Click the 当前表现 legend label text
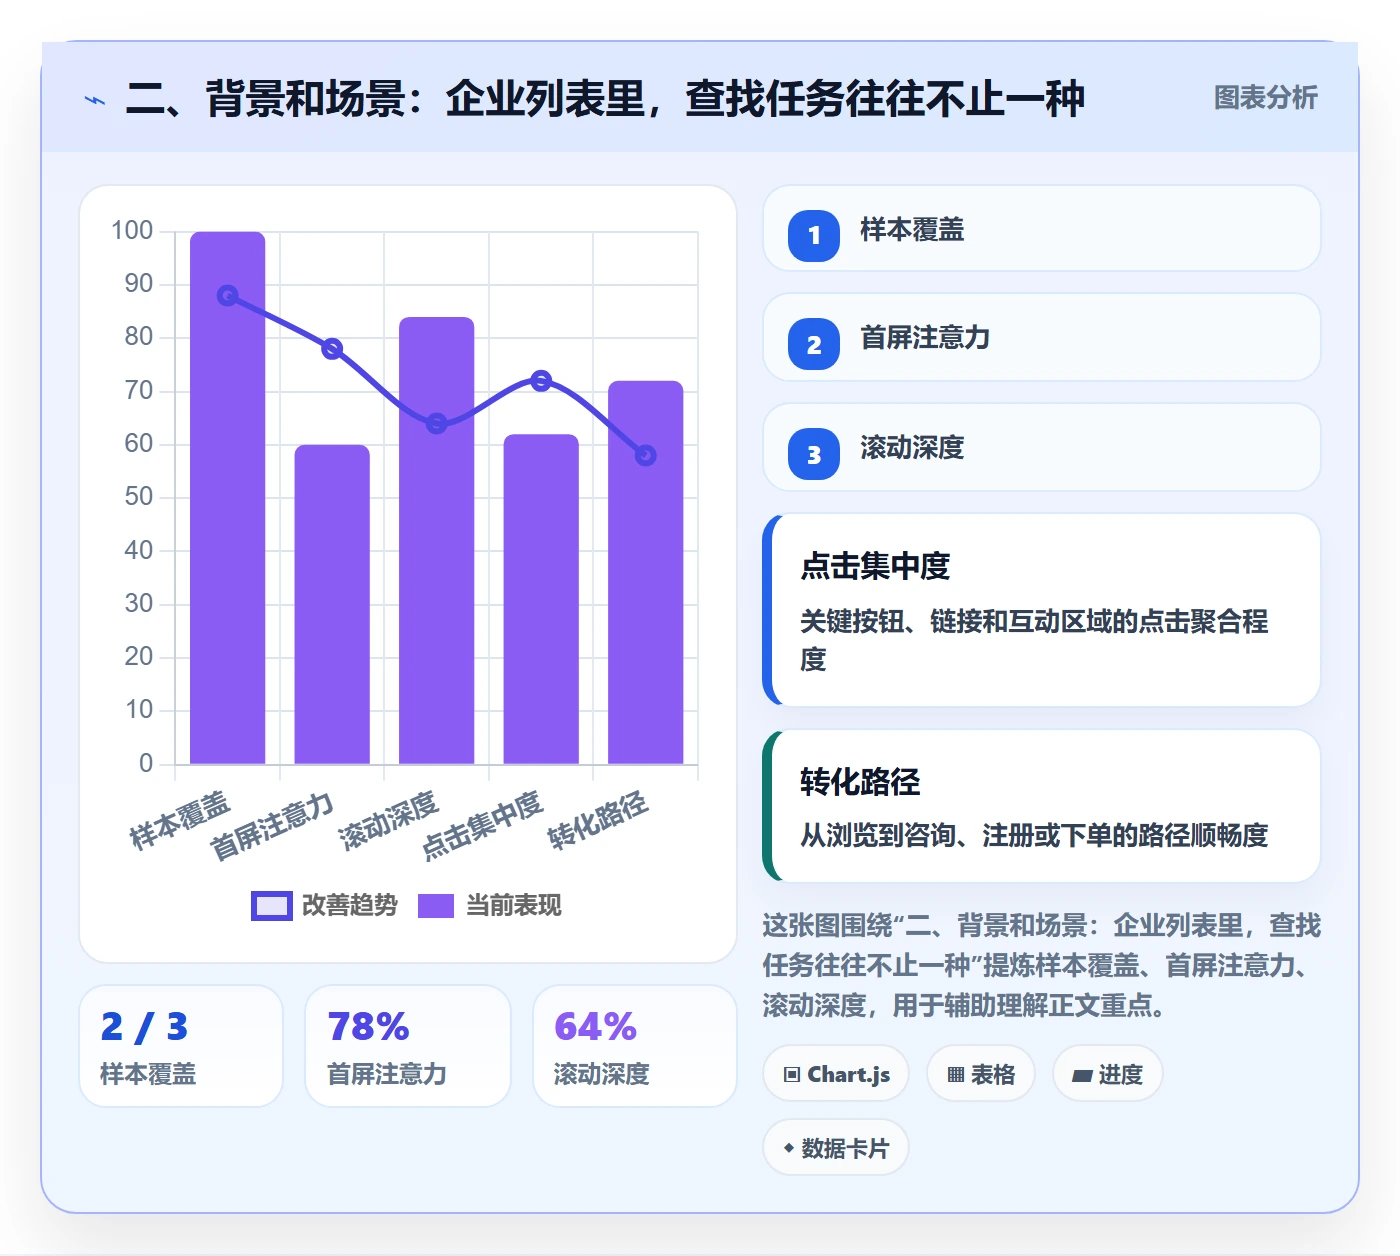The width and height of the screenshot is (1400, 1256). 514,906
